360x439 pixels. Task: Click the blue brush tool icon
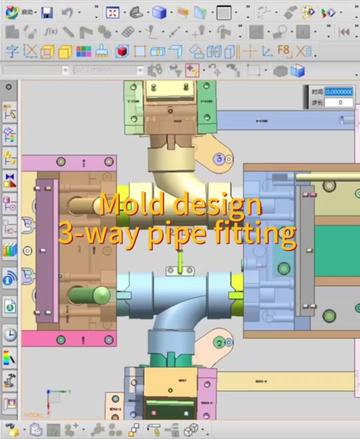102,51
